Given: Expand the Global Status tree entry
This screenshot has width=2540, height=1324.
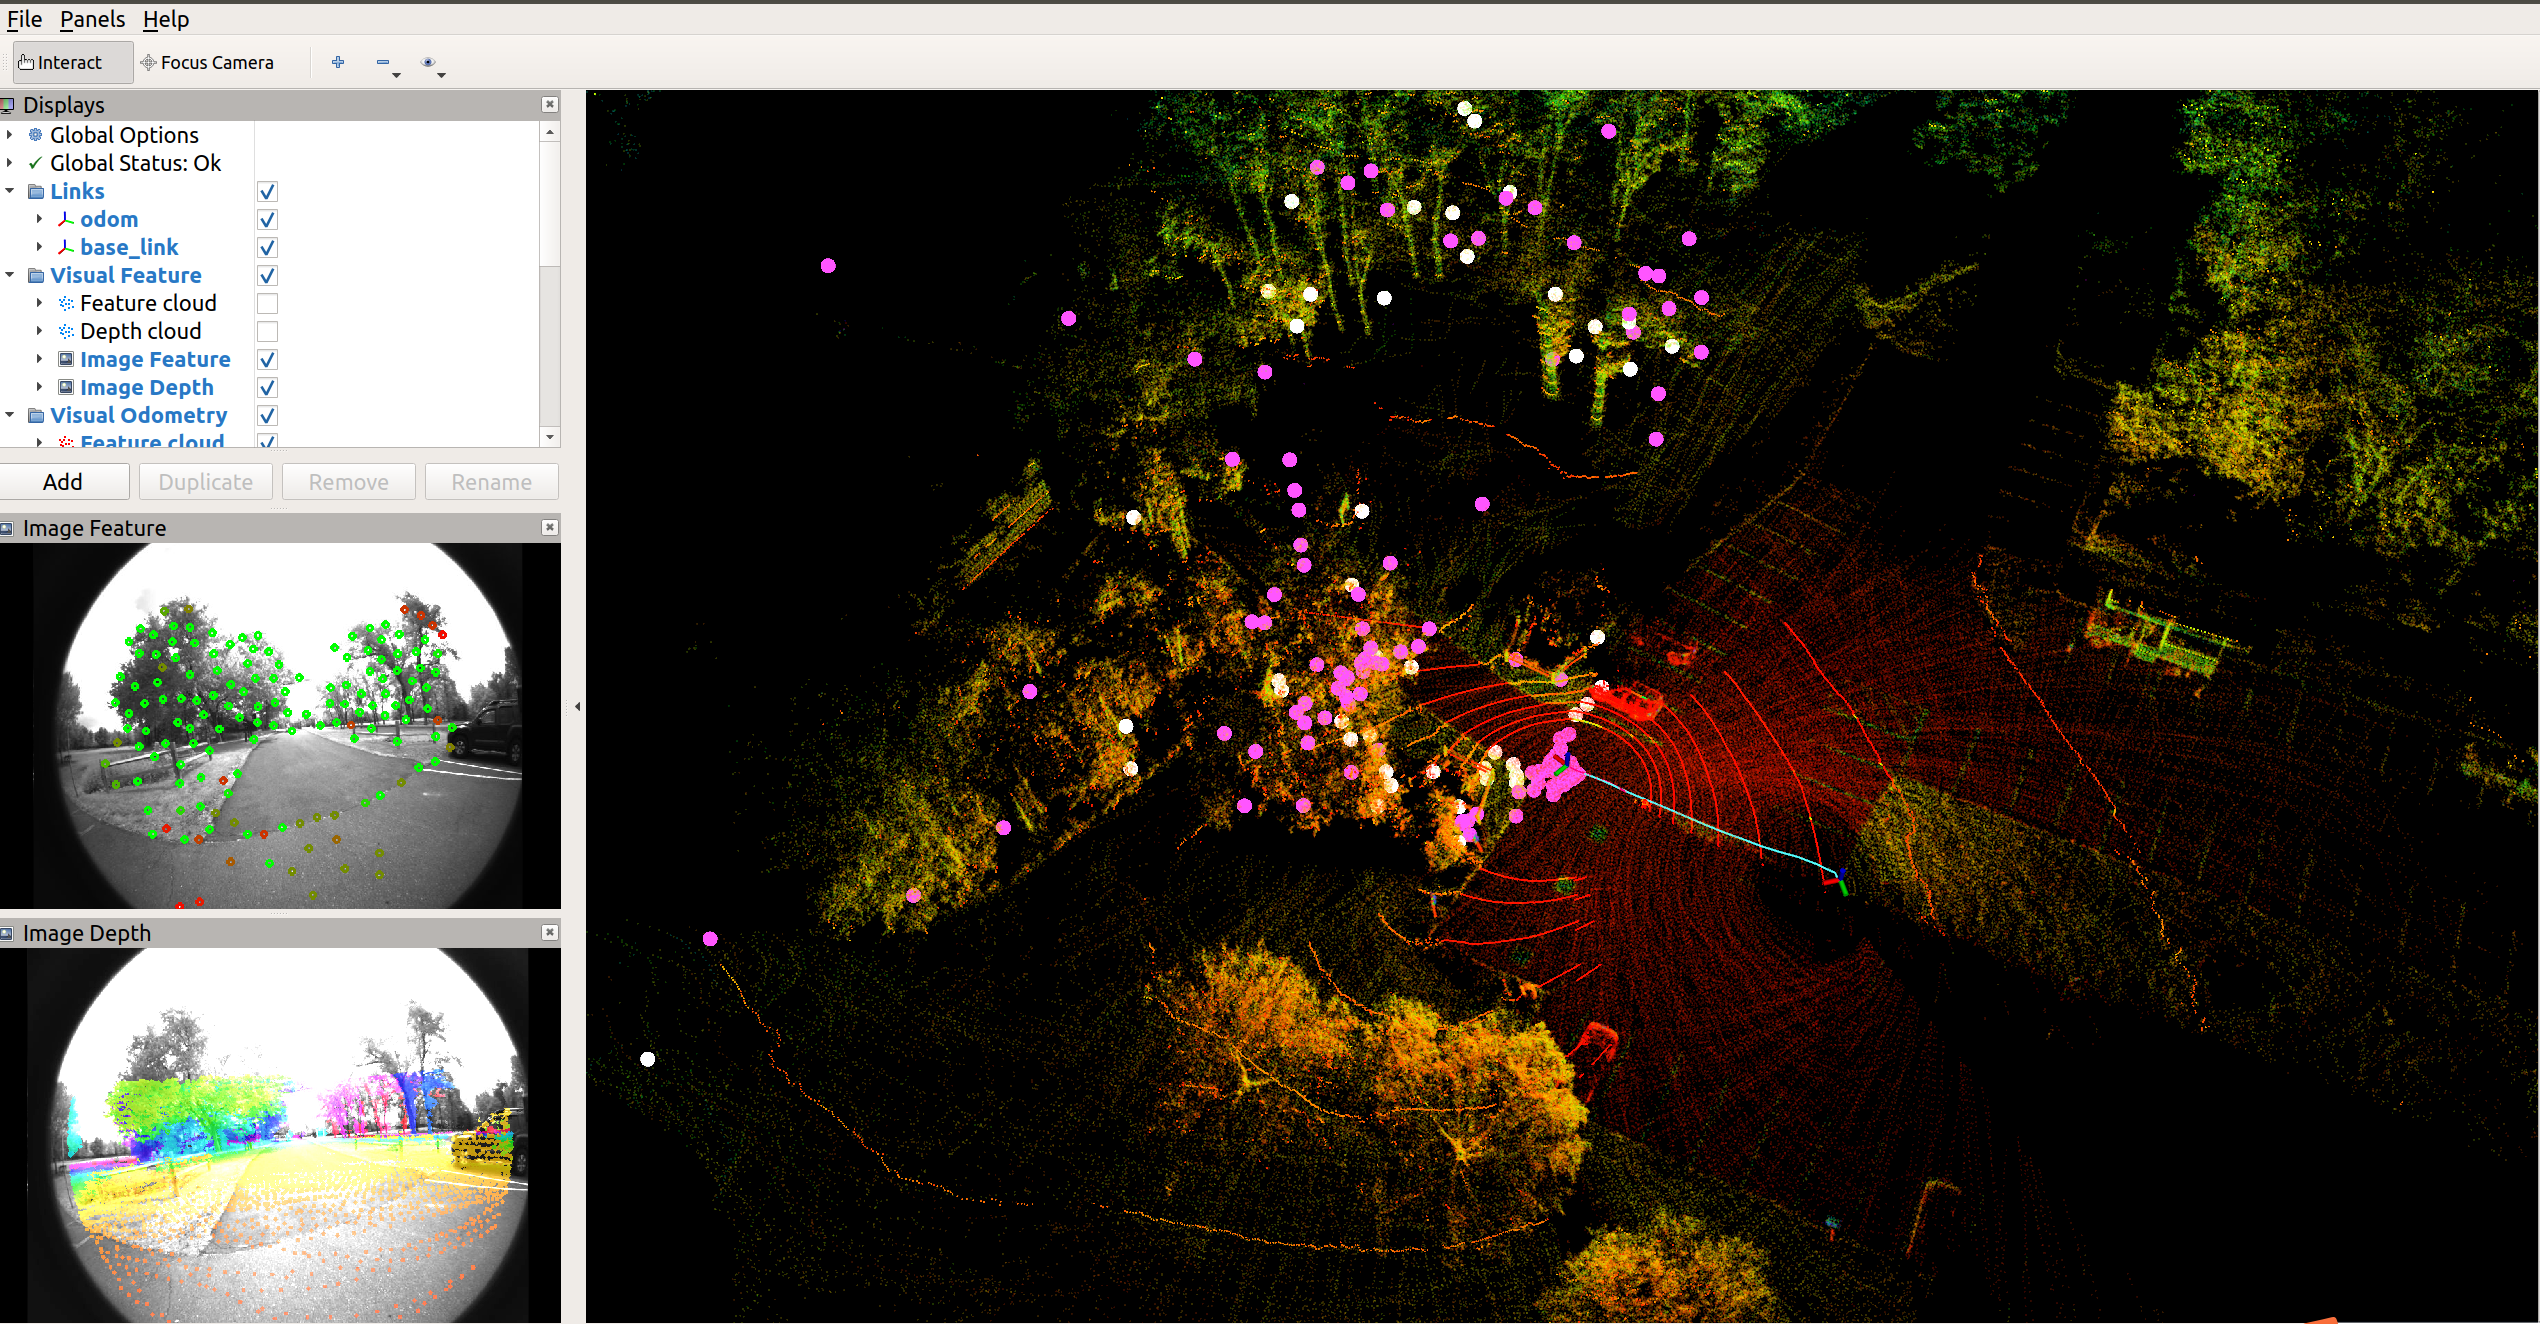Looking at the screenshot, I should point(10,163).
